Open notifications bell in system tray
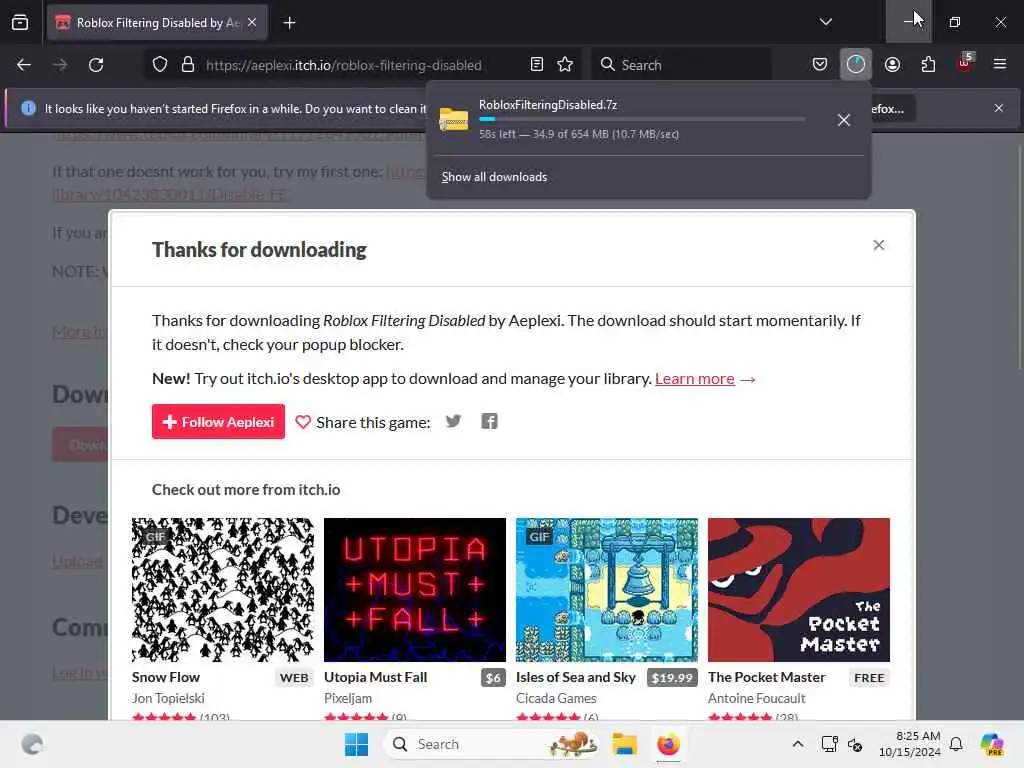The height and width of the screenshot is (768, 1024). [x=956, y=744]
